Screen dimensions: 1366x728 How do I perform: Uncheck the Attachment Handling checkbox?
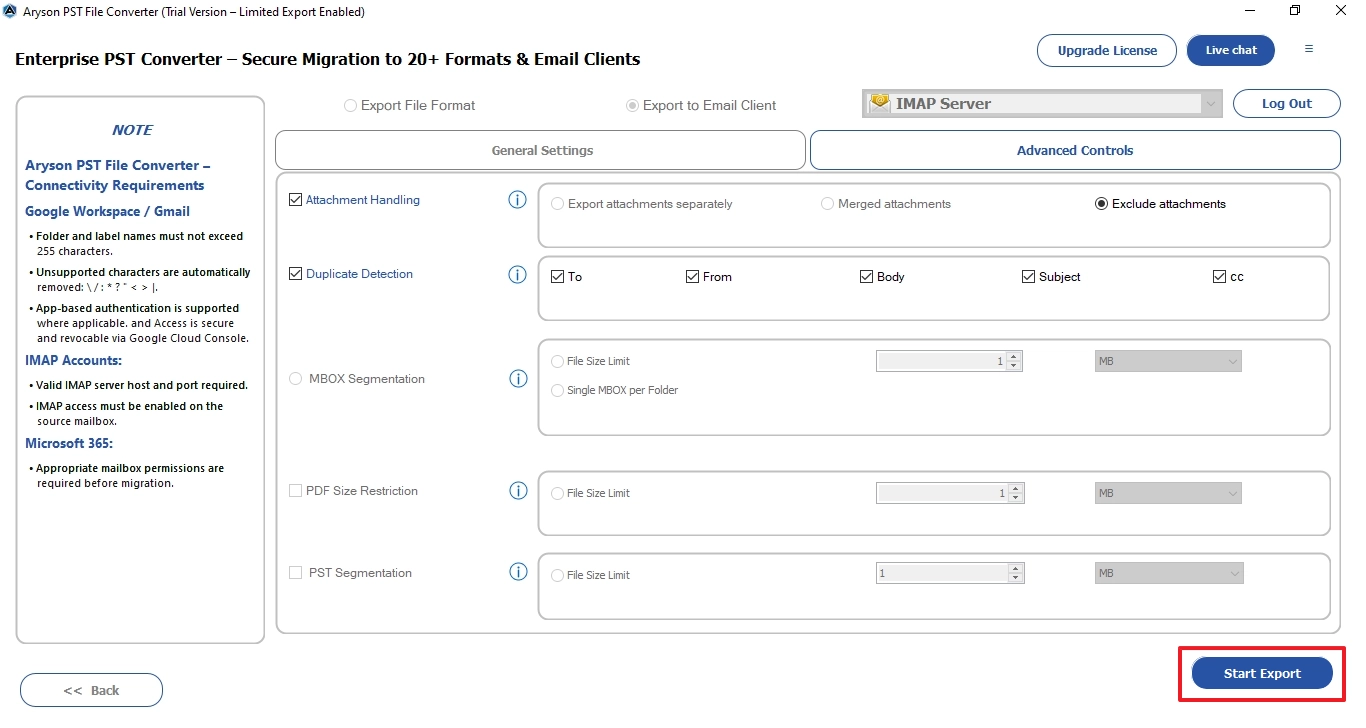coord(295,200)
